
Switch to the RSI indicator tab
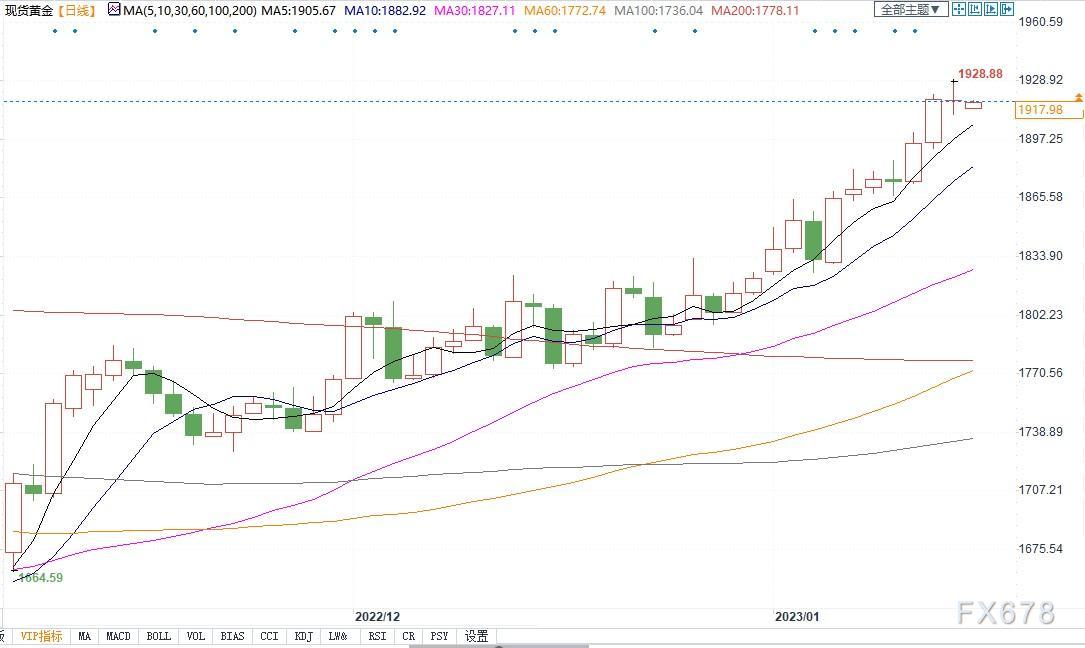(377, 636)
